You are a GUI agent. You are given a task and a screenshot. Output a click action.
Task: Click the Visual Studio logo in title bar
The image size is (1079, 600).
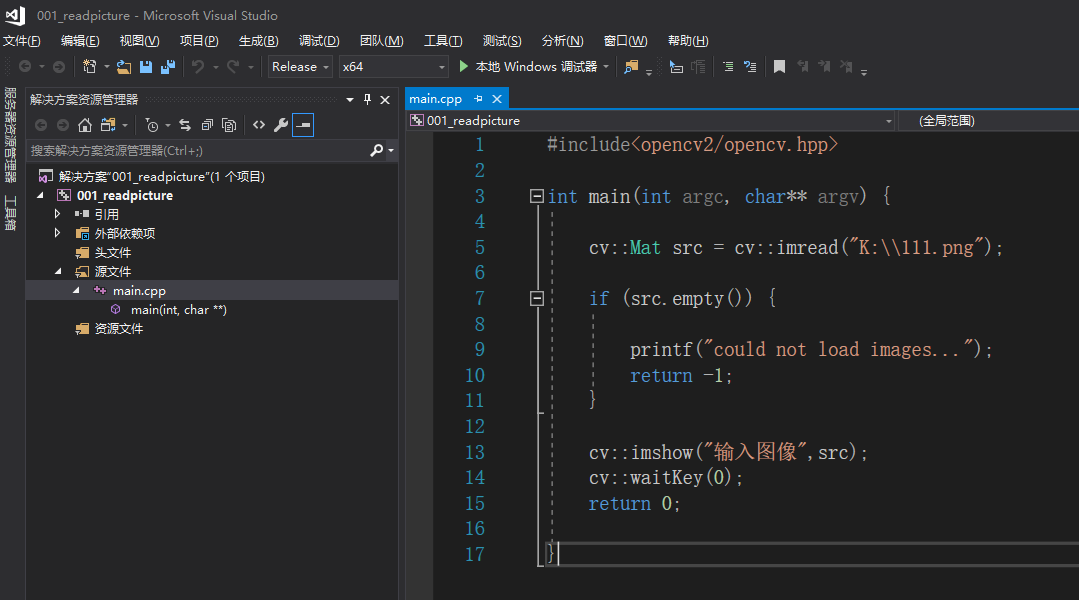(15, 15)
